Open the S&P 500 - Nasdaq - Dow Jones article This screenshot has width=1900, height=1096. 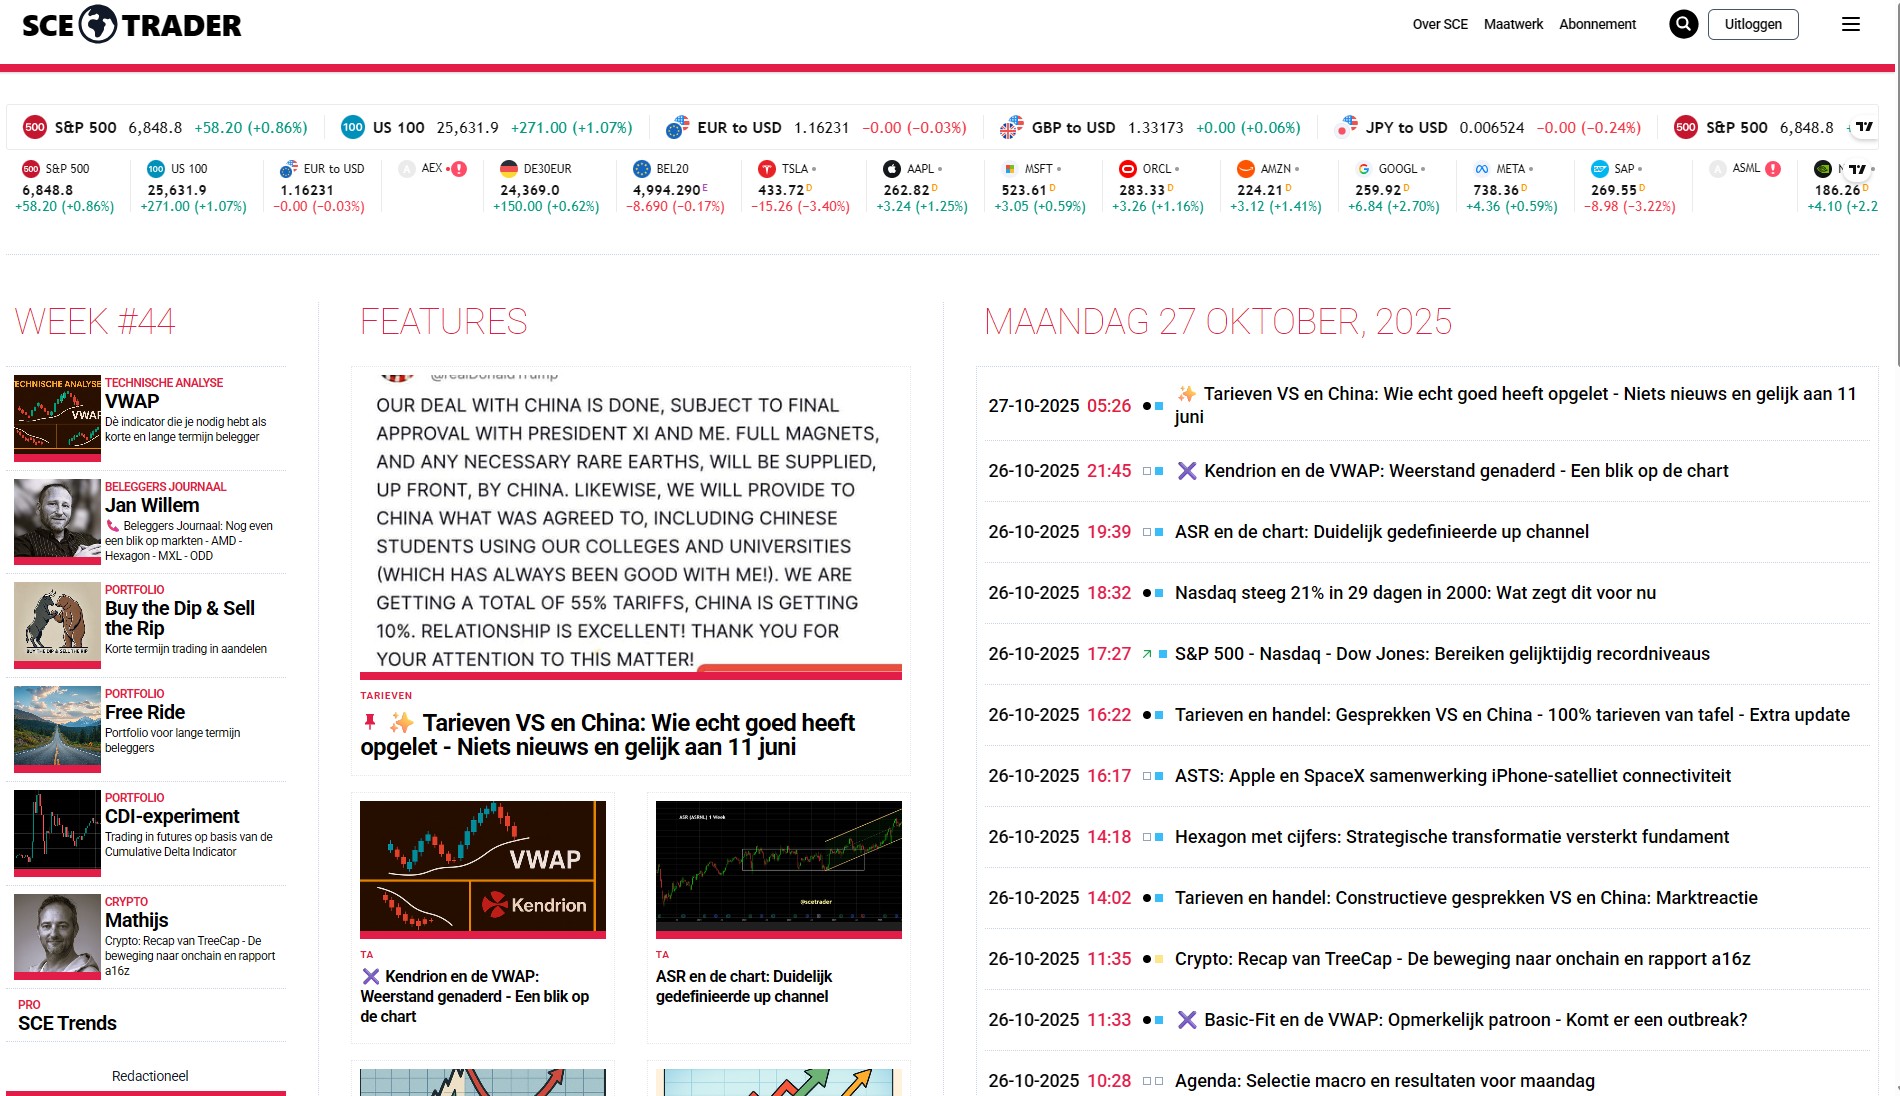point(1442,654)
